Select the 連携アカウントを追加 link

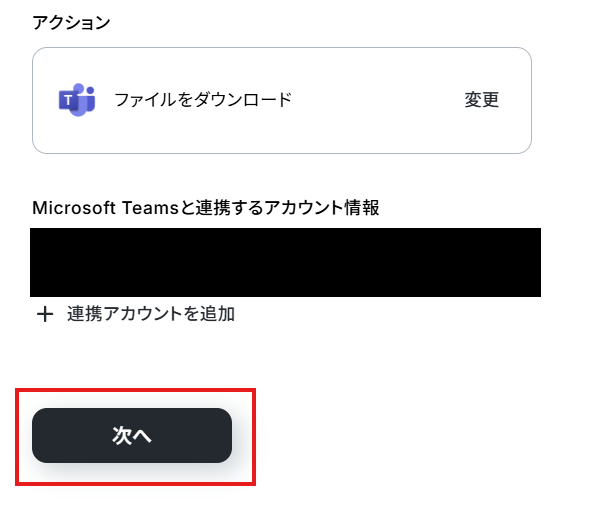[151, 314]
